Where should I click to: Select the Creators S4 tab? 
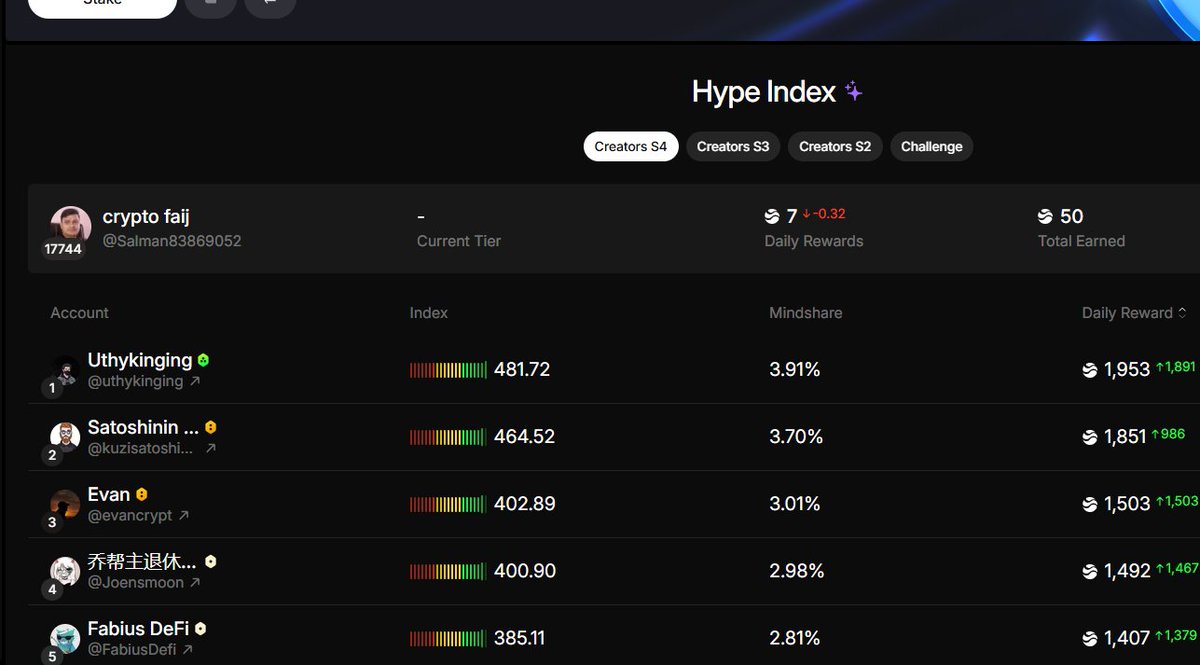[x=630, y=146]
